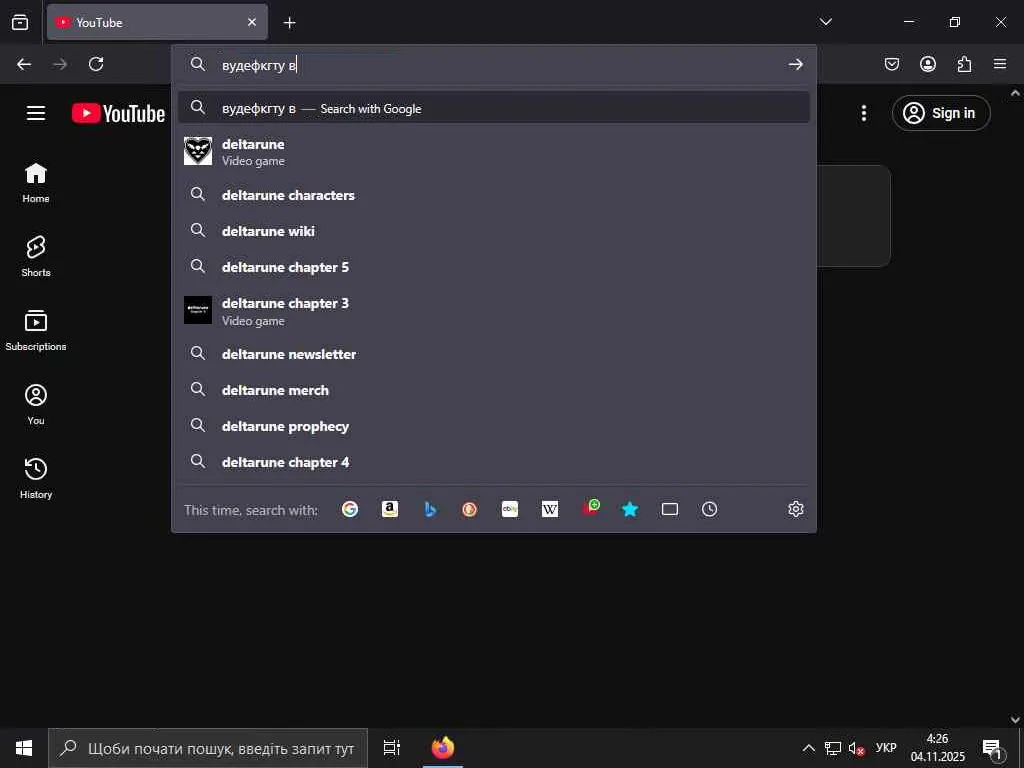Select the deltarune characters suggestion
1024x768 pixels.
(x=494, y=195)
